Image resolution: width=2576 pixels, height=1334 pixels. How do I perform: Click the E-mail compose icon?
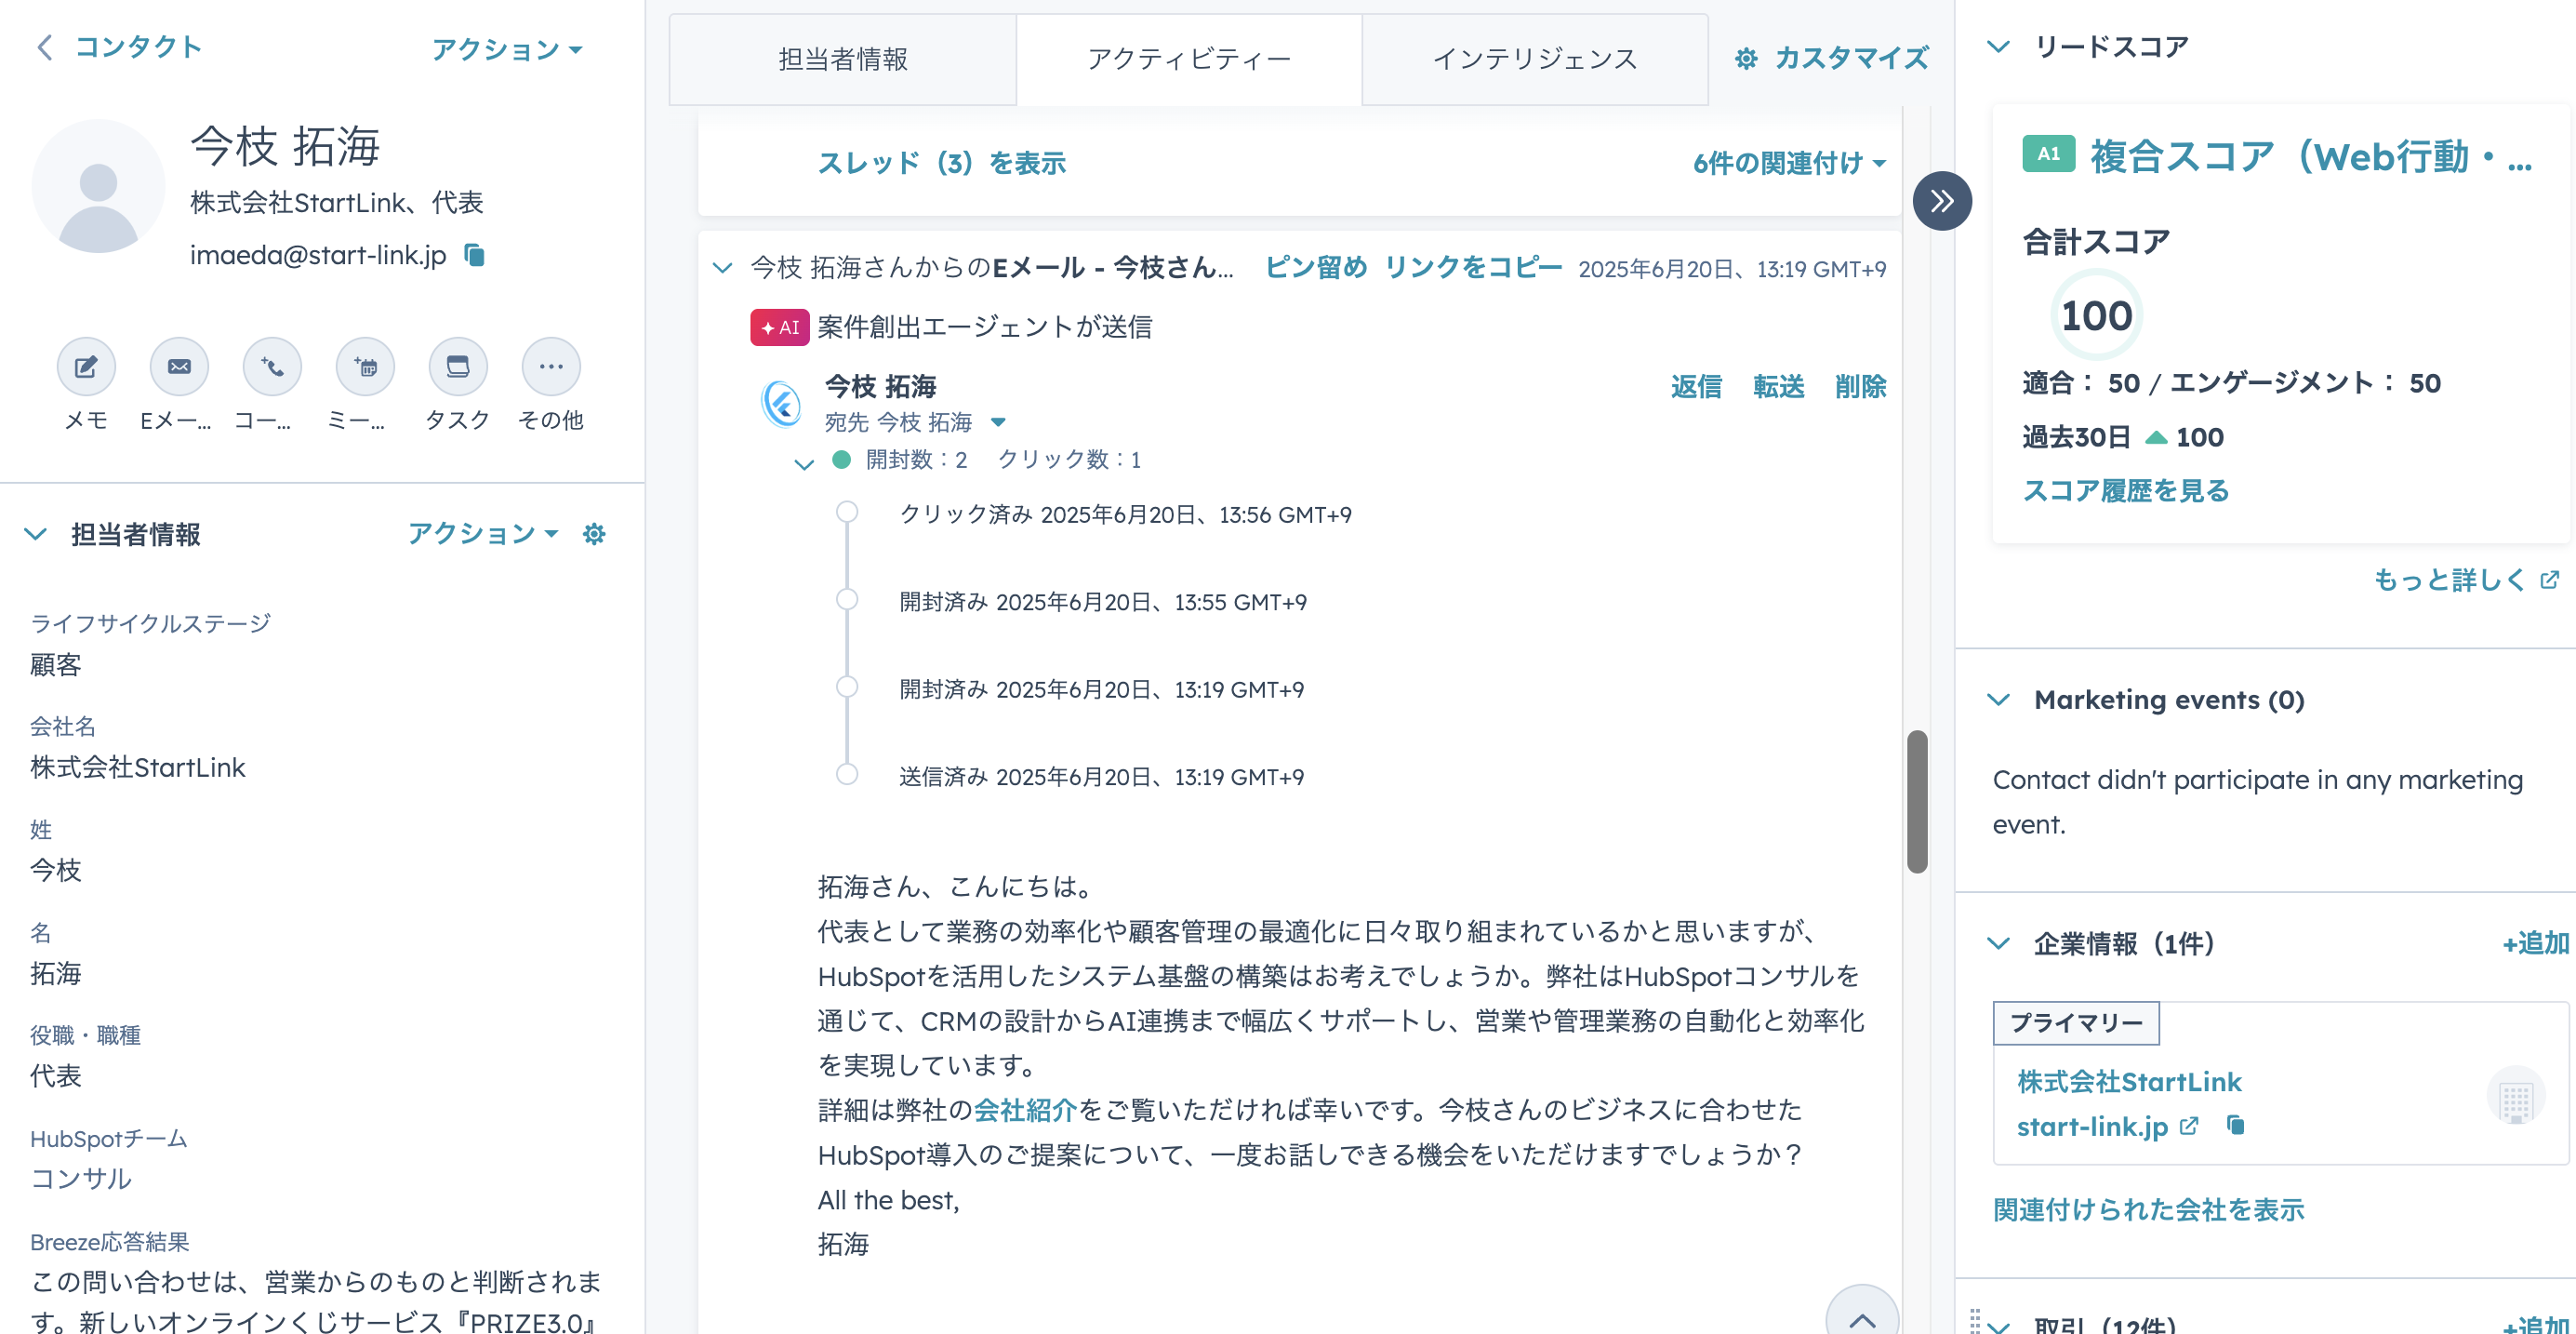[x=179, y=367]
